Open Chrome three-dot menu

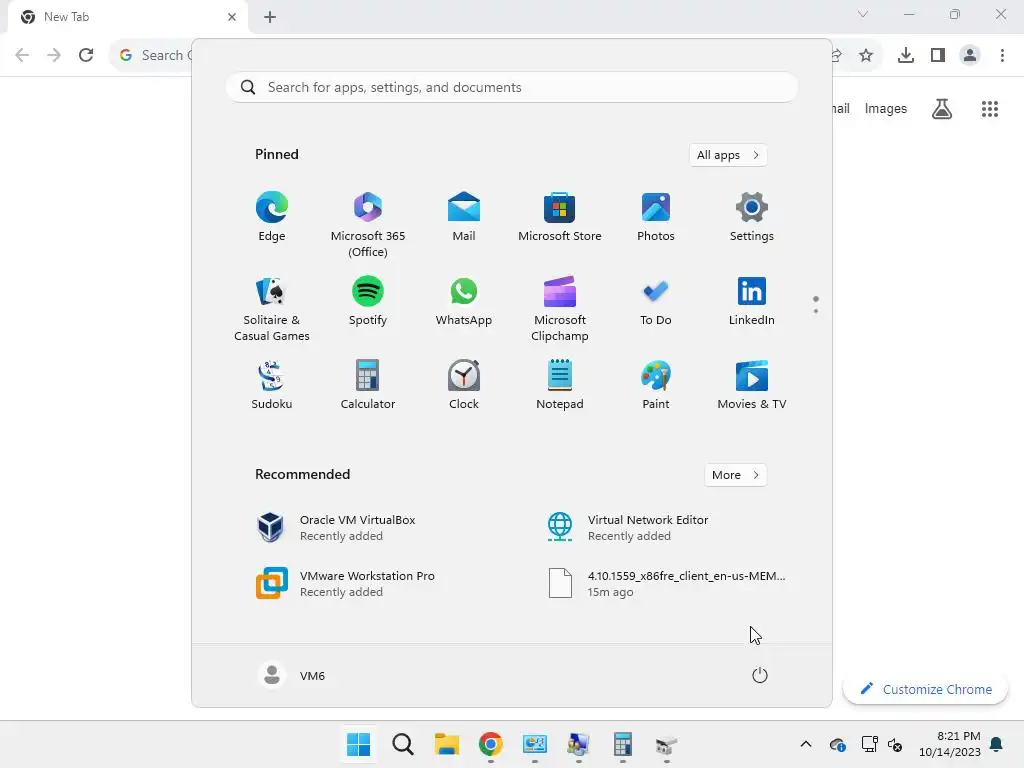1002,55
